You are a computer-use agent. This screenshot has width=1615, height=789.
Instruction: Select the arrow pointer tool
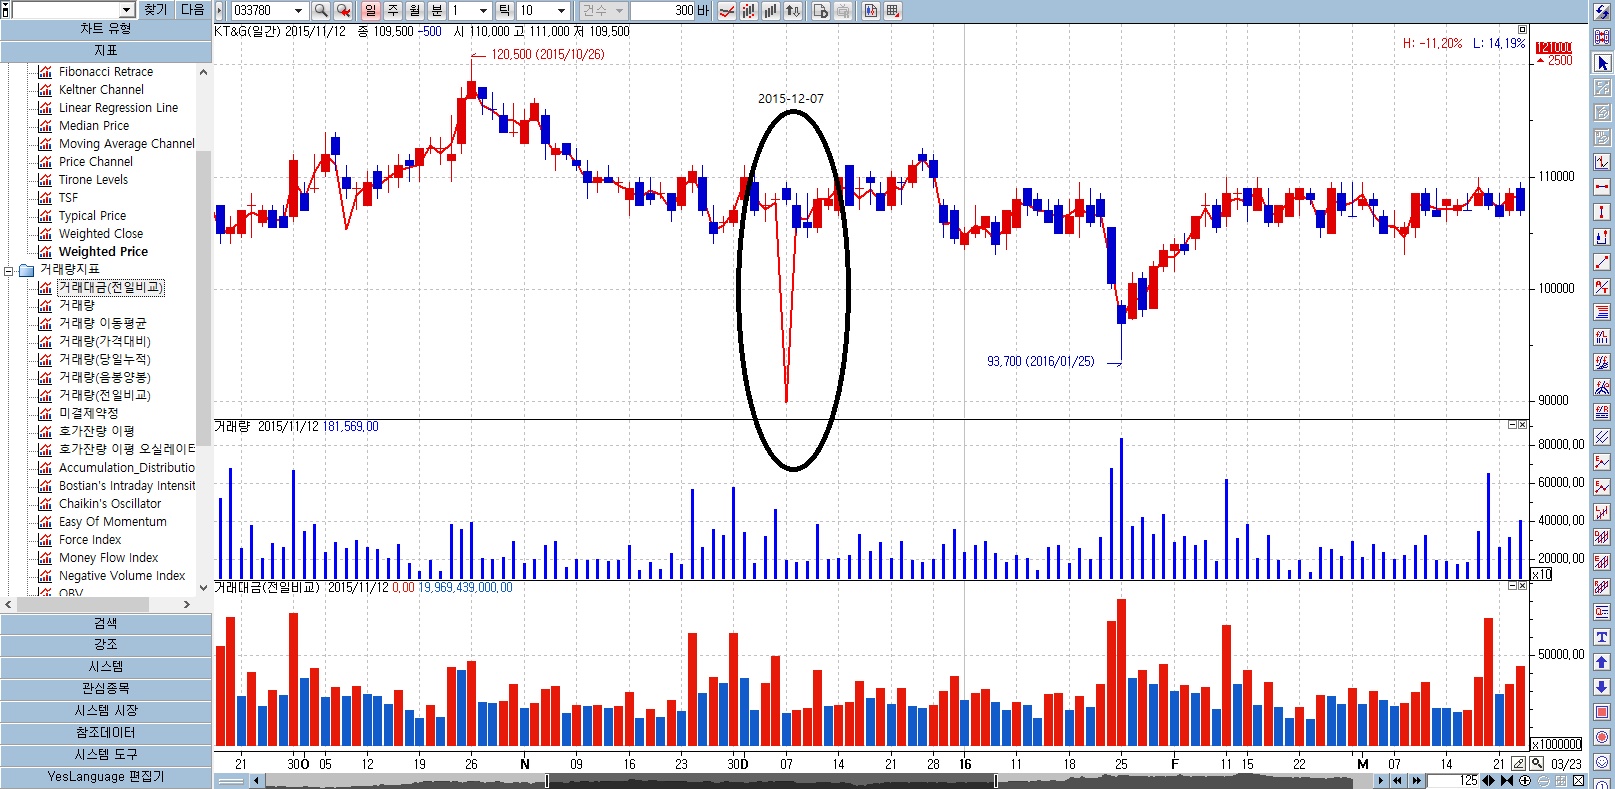pyautogui.click(x=1602, y=63)
